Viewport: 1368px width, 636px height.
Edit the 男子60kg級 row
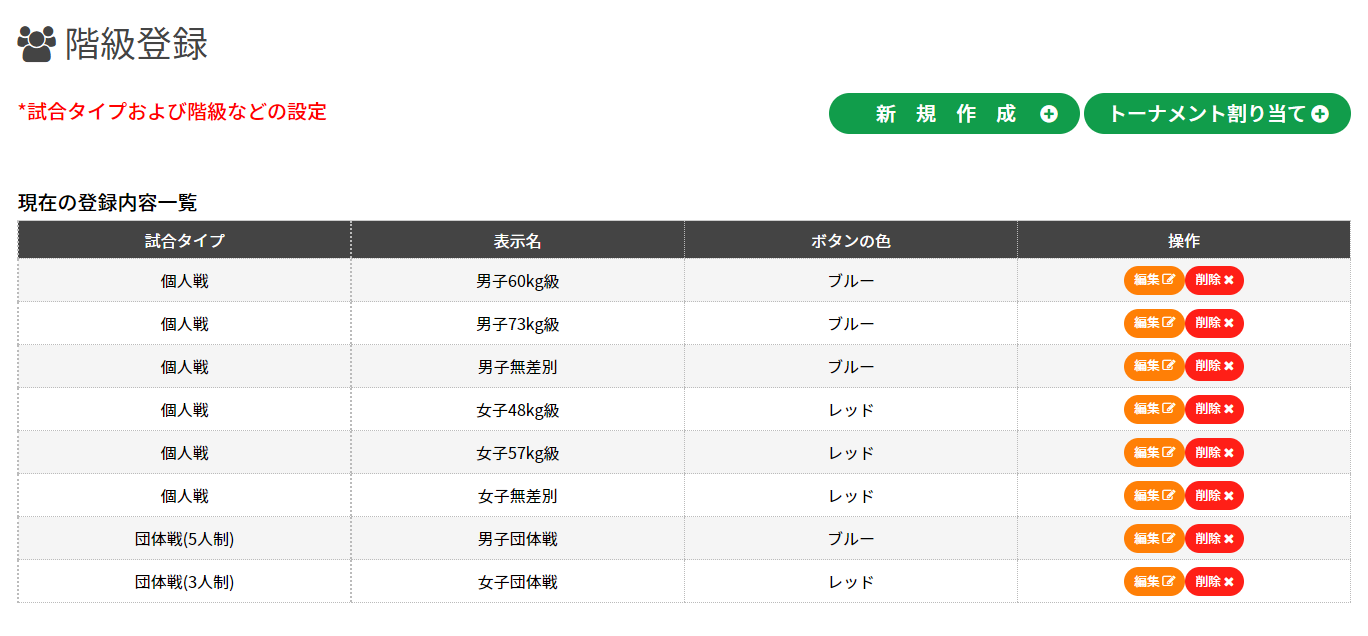coord(1153,281)
